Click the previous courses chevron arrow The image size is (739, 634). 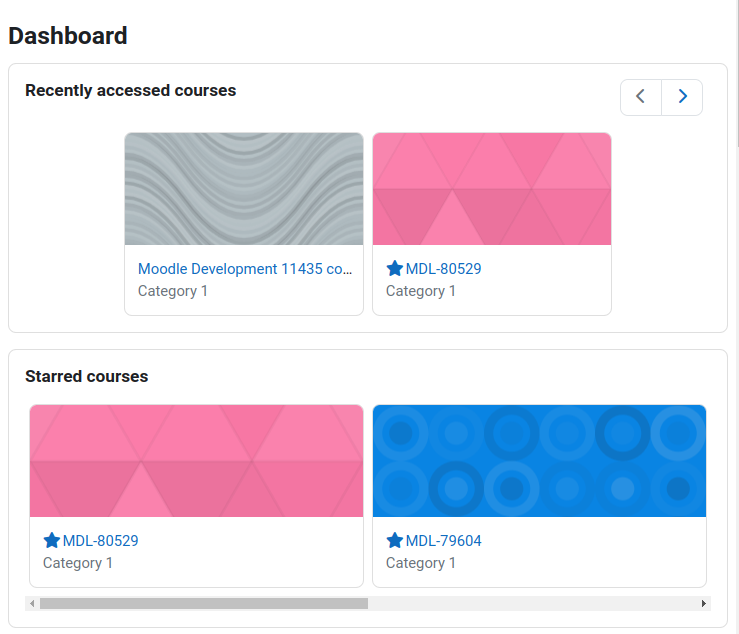click(641, 97)
